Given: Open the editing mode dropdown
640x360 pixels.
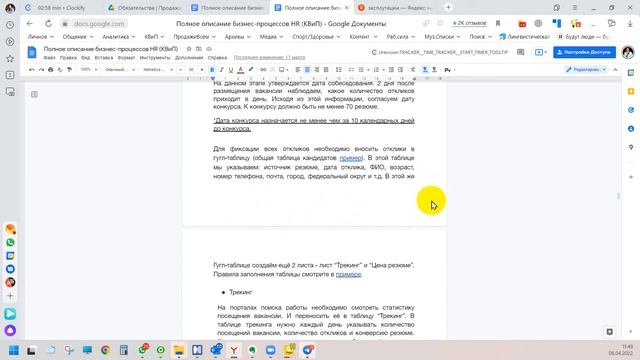Looking at the screenshot, I should point(586,70).
